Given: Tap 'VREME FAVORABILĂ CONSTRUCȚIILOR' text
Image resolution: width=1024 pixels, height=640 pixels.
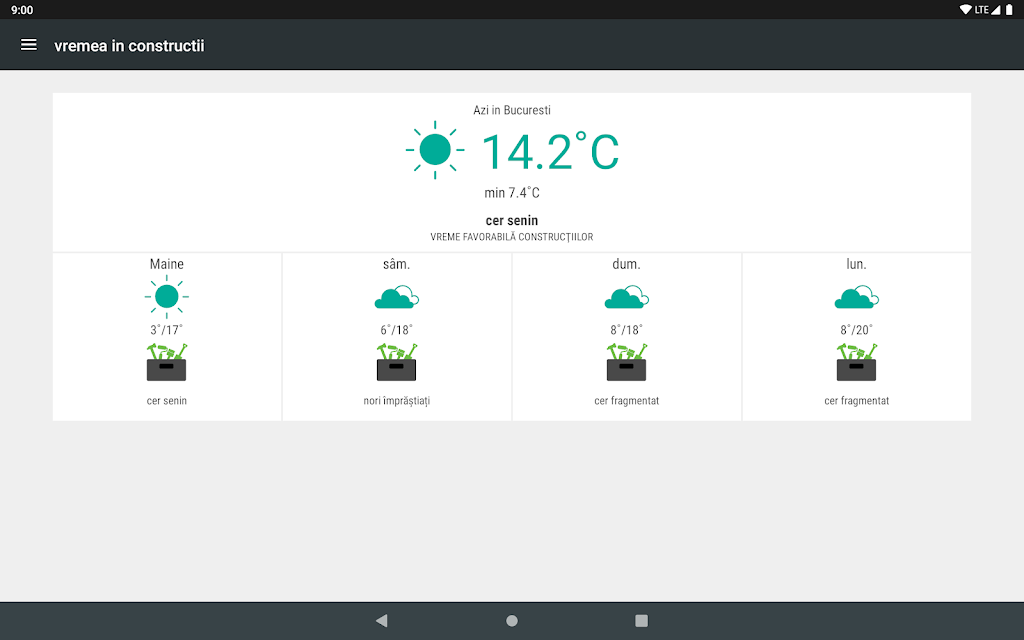Looking at the screenshot, I should pyautogui.click(x=512, y=237).
